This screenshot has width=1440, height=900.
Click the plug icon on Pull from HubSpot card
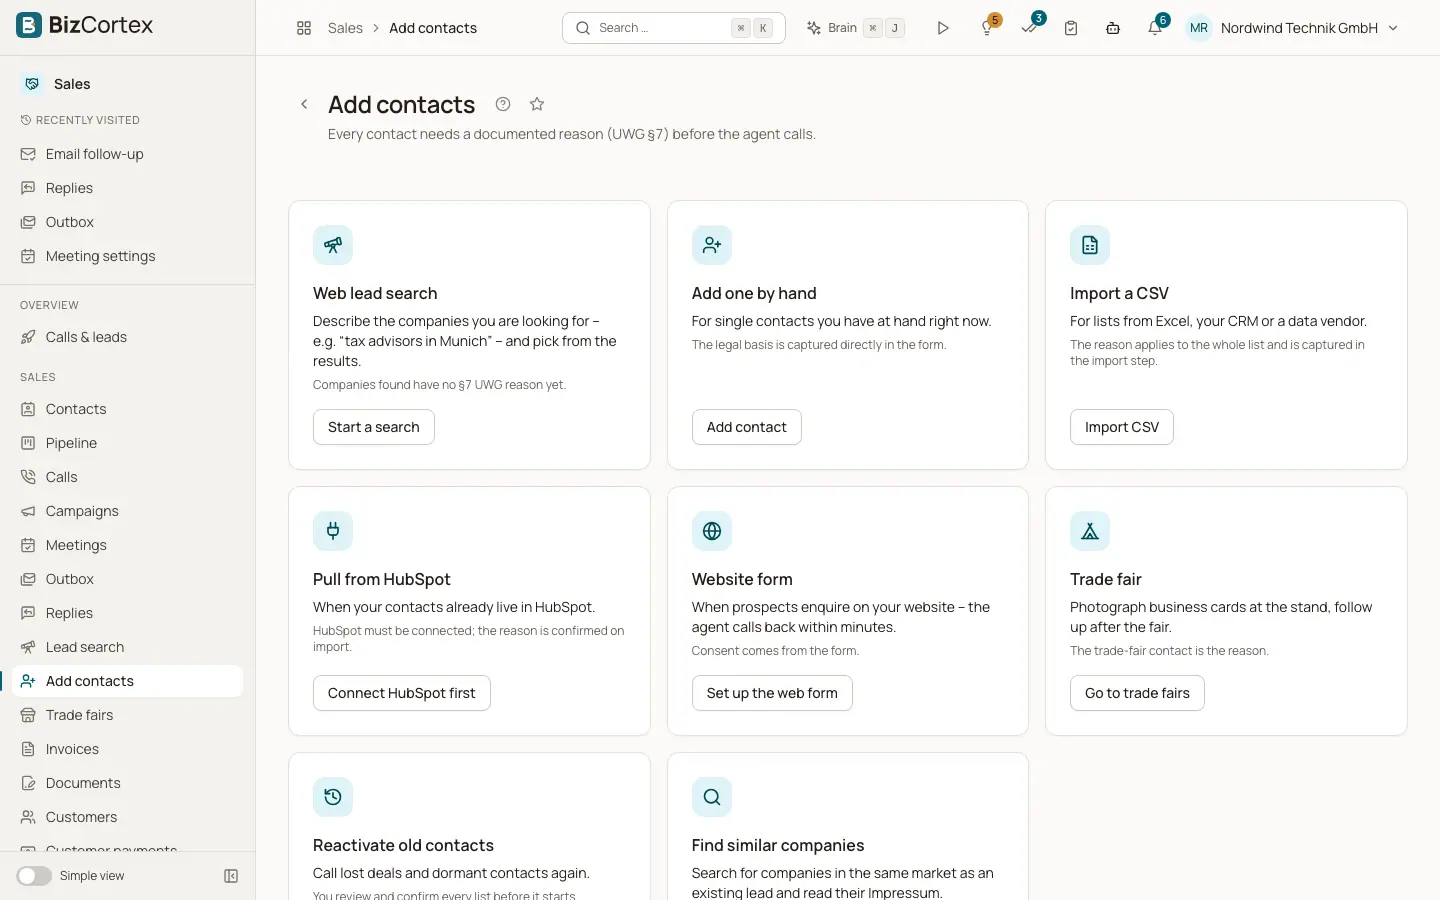(333, 531)
